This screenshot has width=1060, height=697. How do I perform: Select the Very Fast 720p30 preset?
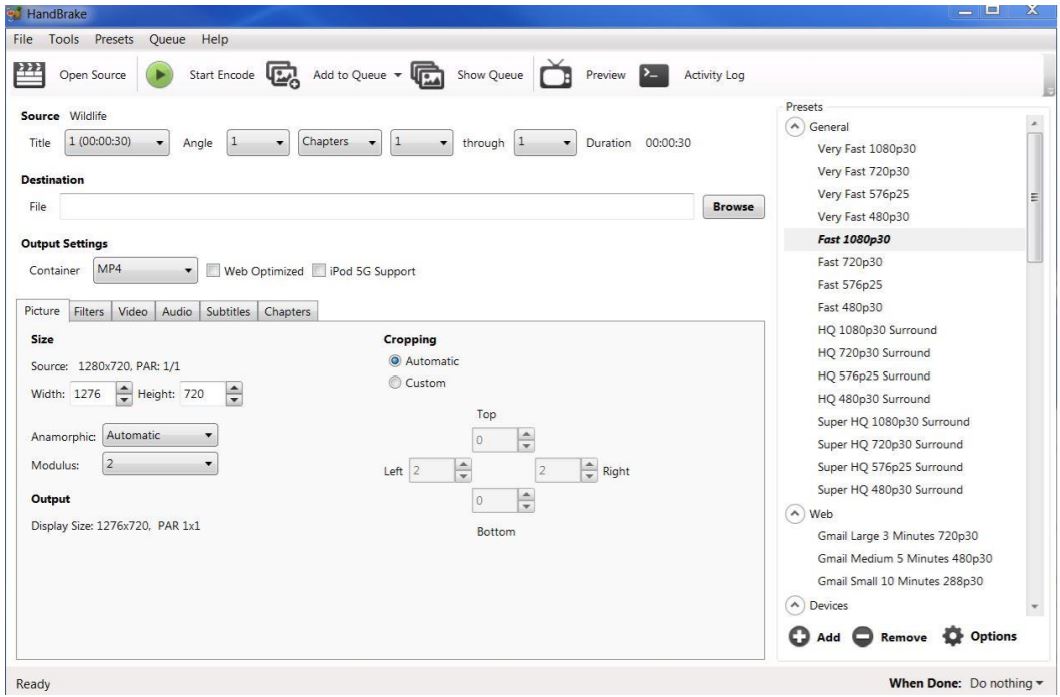(x=863, y=172)
